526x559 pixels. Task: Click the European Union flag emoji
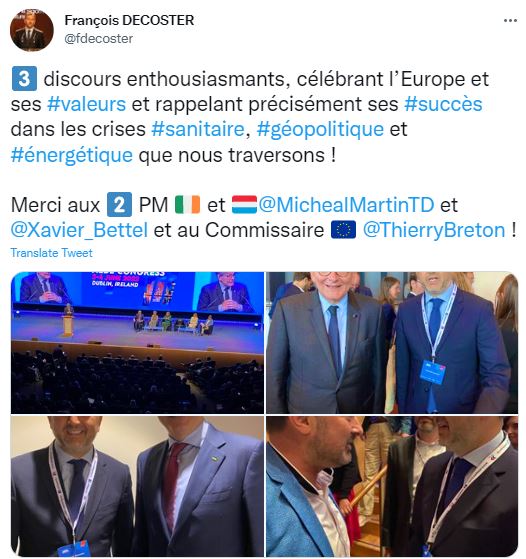tap(343, 230)
